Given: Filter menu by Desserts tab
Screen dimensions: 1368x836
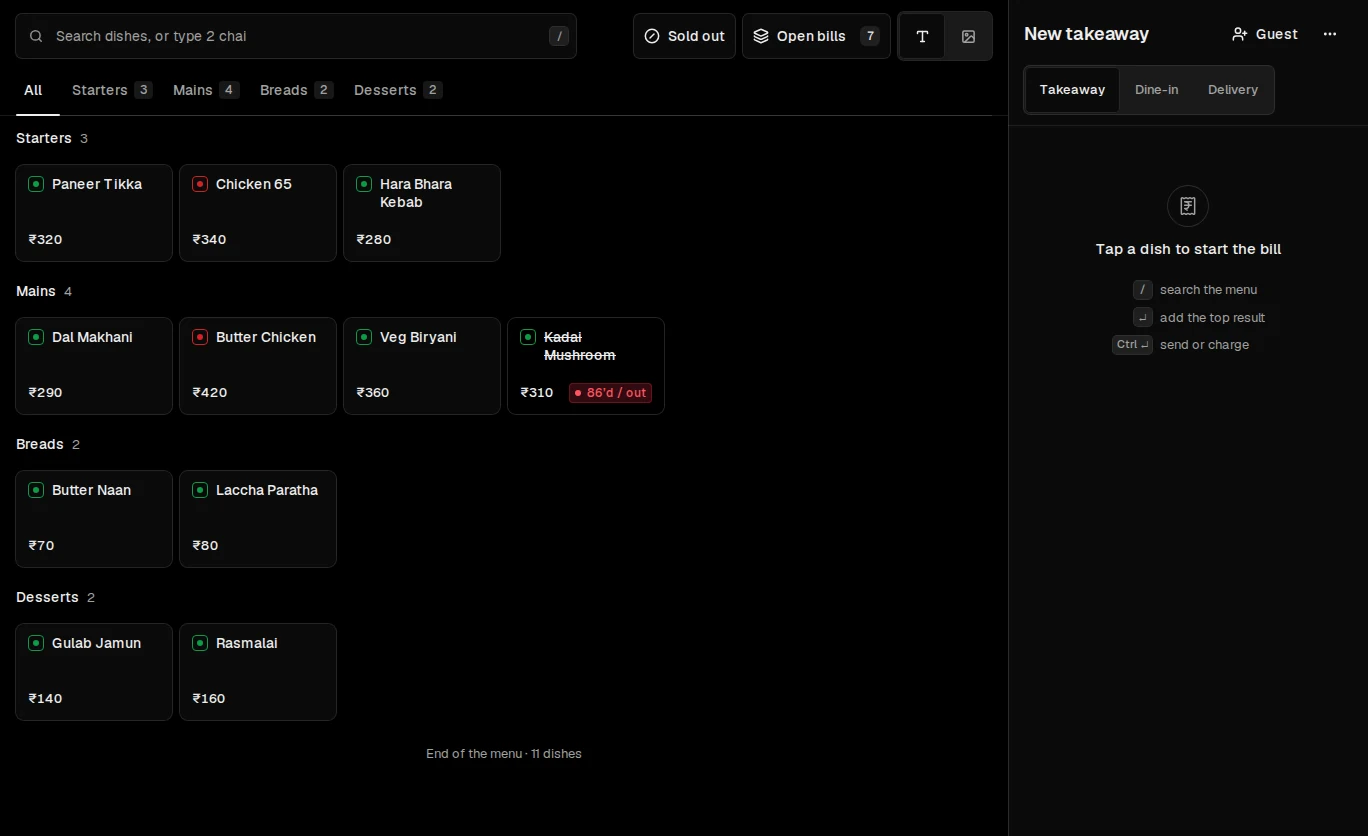Looking at the screenshot, I should [398, 90].
